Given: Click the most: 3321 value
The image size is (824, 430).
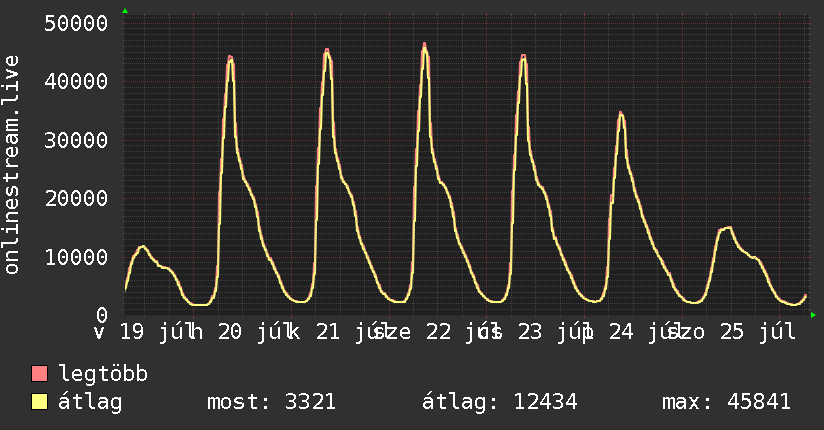Looking at the screenshot, I should 271,402.
